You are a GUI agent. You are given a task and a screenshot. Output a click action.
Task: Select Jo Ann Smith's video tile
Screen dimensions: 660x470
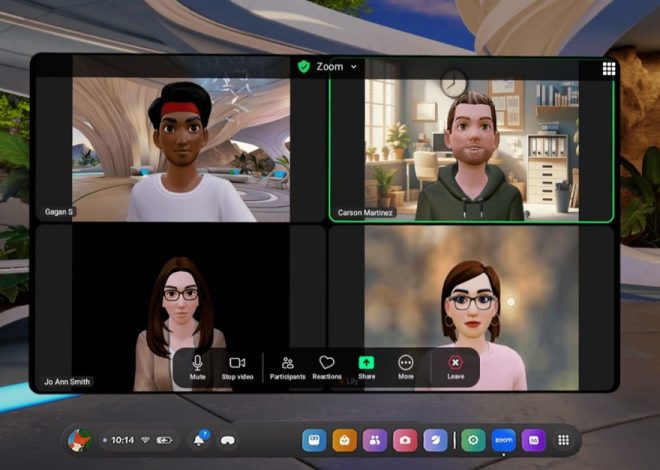pyautogui.click(x=181, y=309)
